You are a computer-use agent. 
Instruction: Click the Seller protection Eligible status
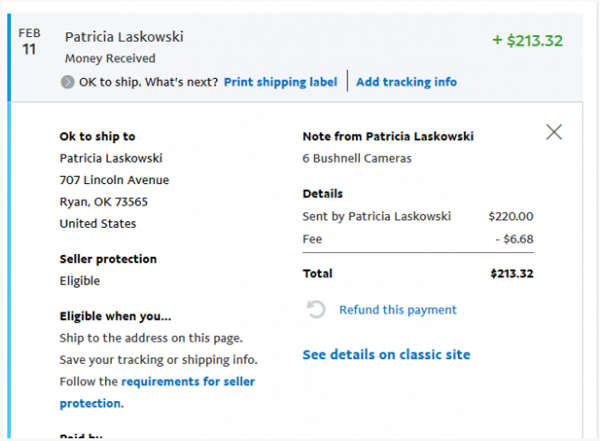tap(80, 281)
